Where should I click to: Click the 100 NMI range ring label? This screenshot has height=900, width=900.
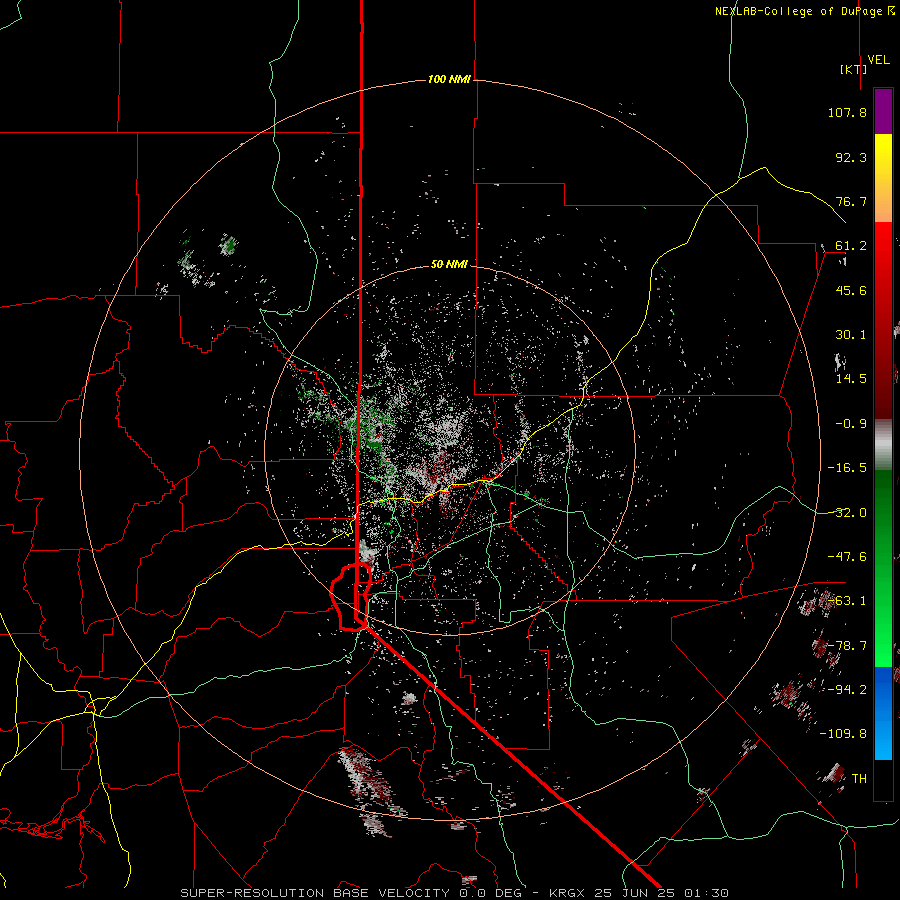click(x=449, y=79)
